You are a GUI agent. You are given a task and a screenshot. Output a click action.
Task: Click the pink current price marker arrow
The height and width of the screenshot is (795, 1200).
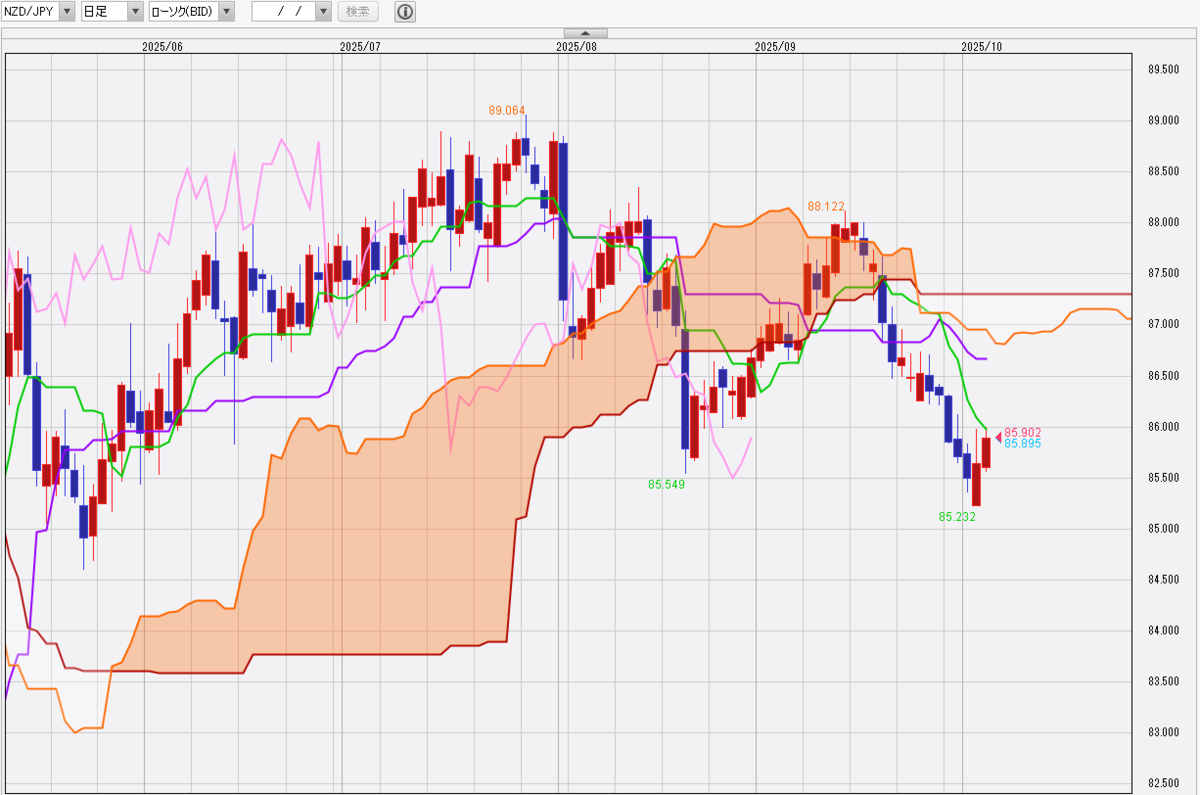pyautogui.click(x=997, y=436)
